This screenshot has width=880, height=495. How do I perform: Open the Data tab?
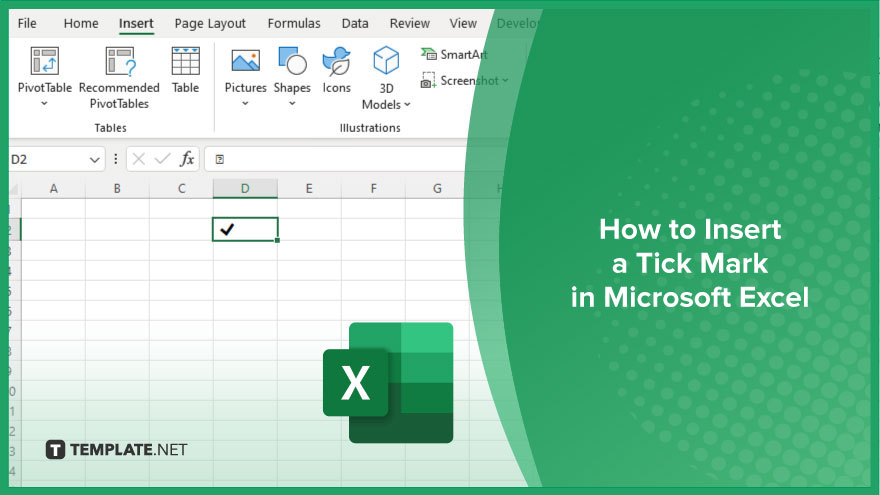[355, 24]
